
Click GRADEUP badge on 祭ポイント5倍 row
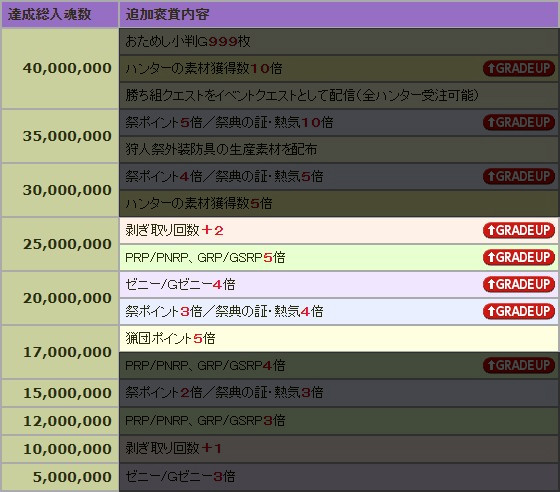click(519, 122)
